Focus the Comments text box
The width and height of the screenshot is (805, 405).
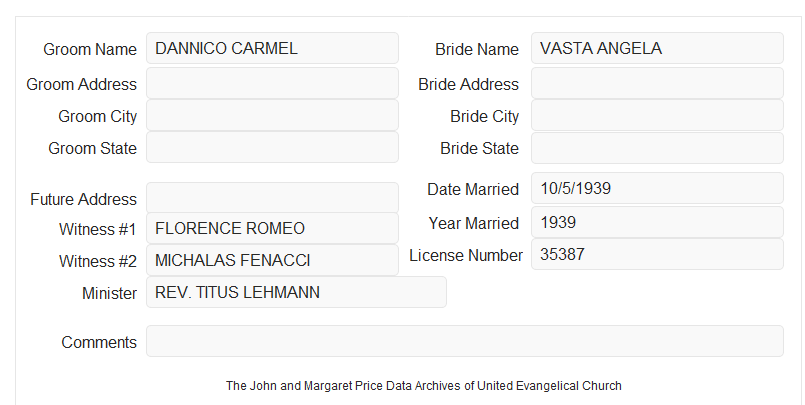click(x=465, y=341)
